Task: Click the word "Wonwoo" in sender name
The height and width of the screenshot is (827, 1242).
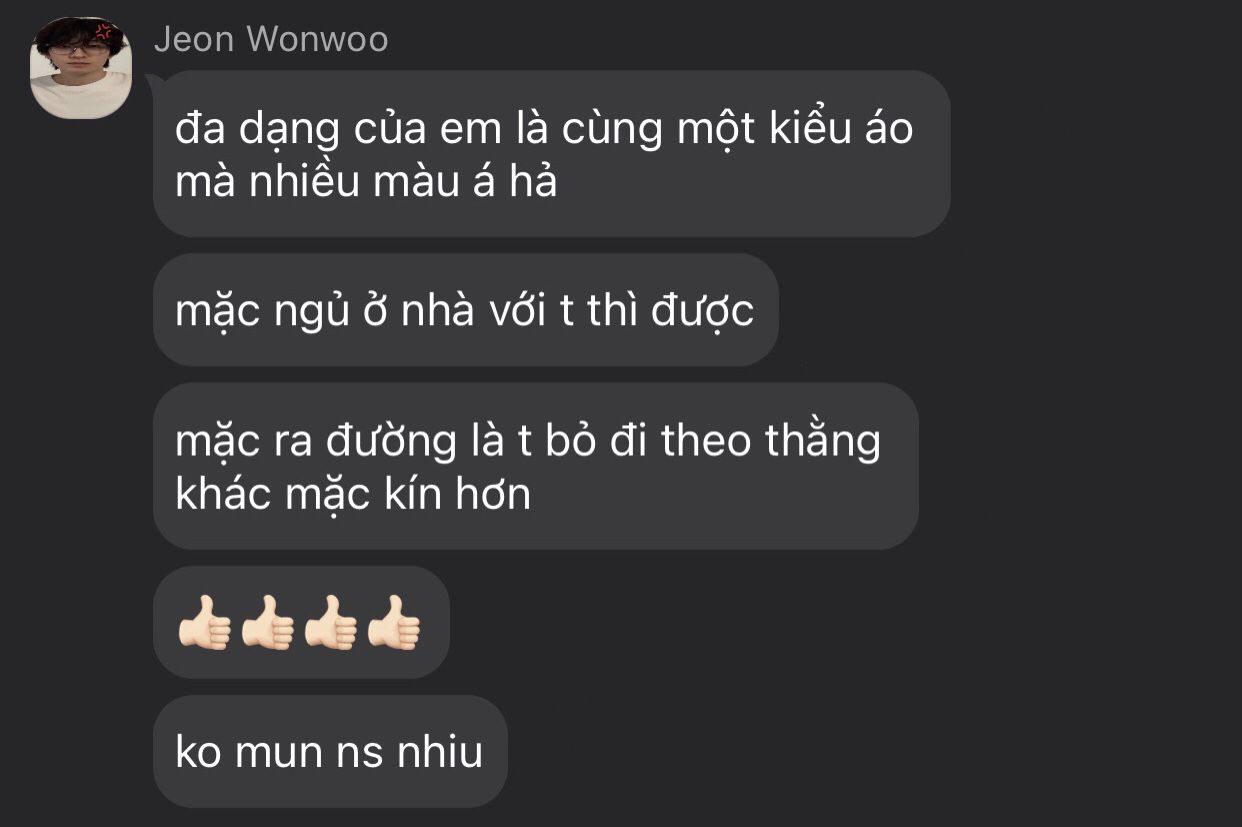Action: [x=317, y=39]
